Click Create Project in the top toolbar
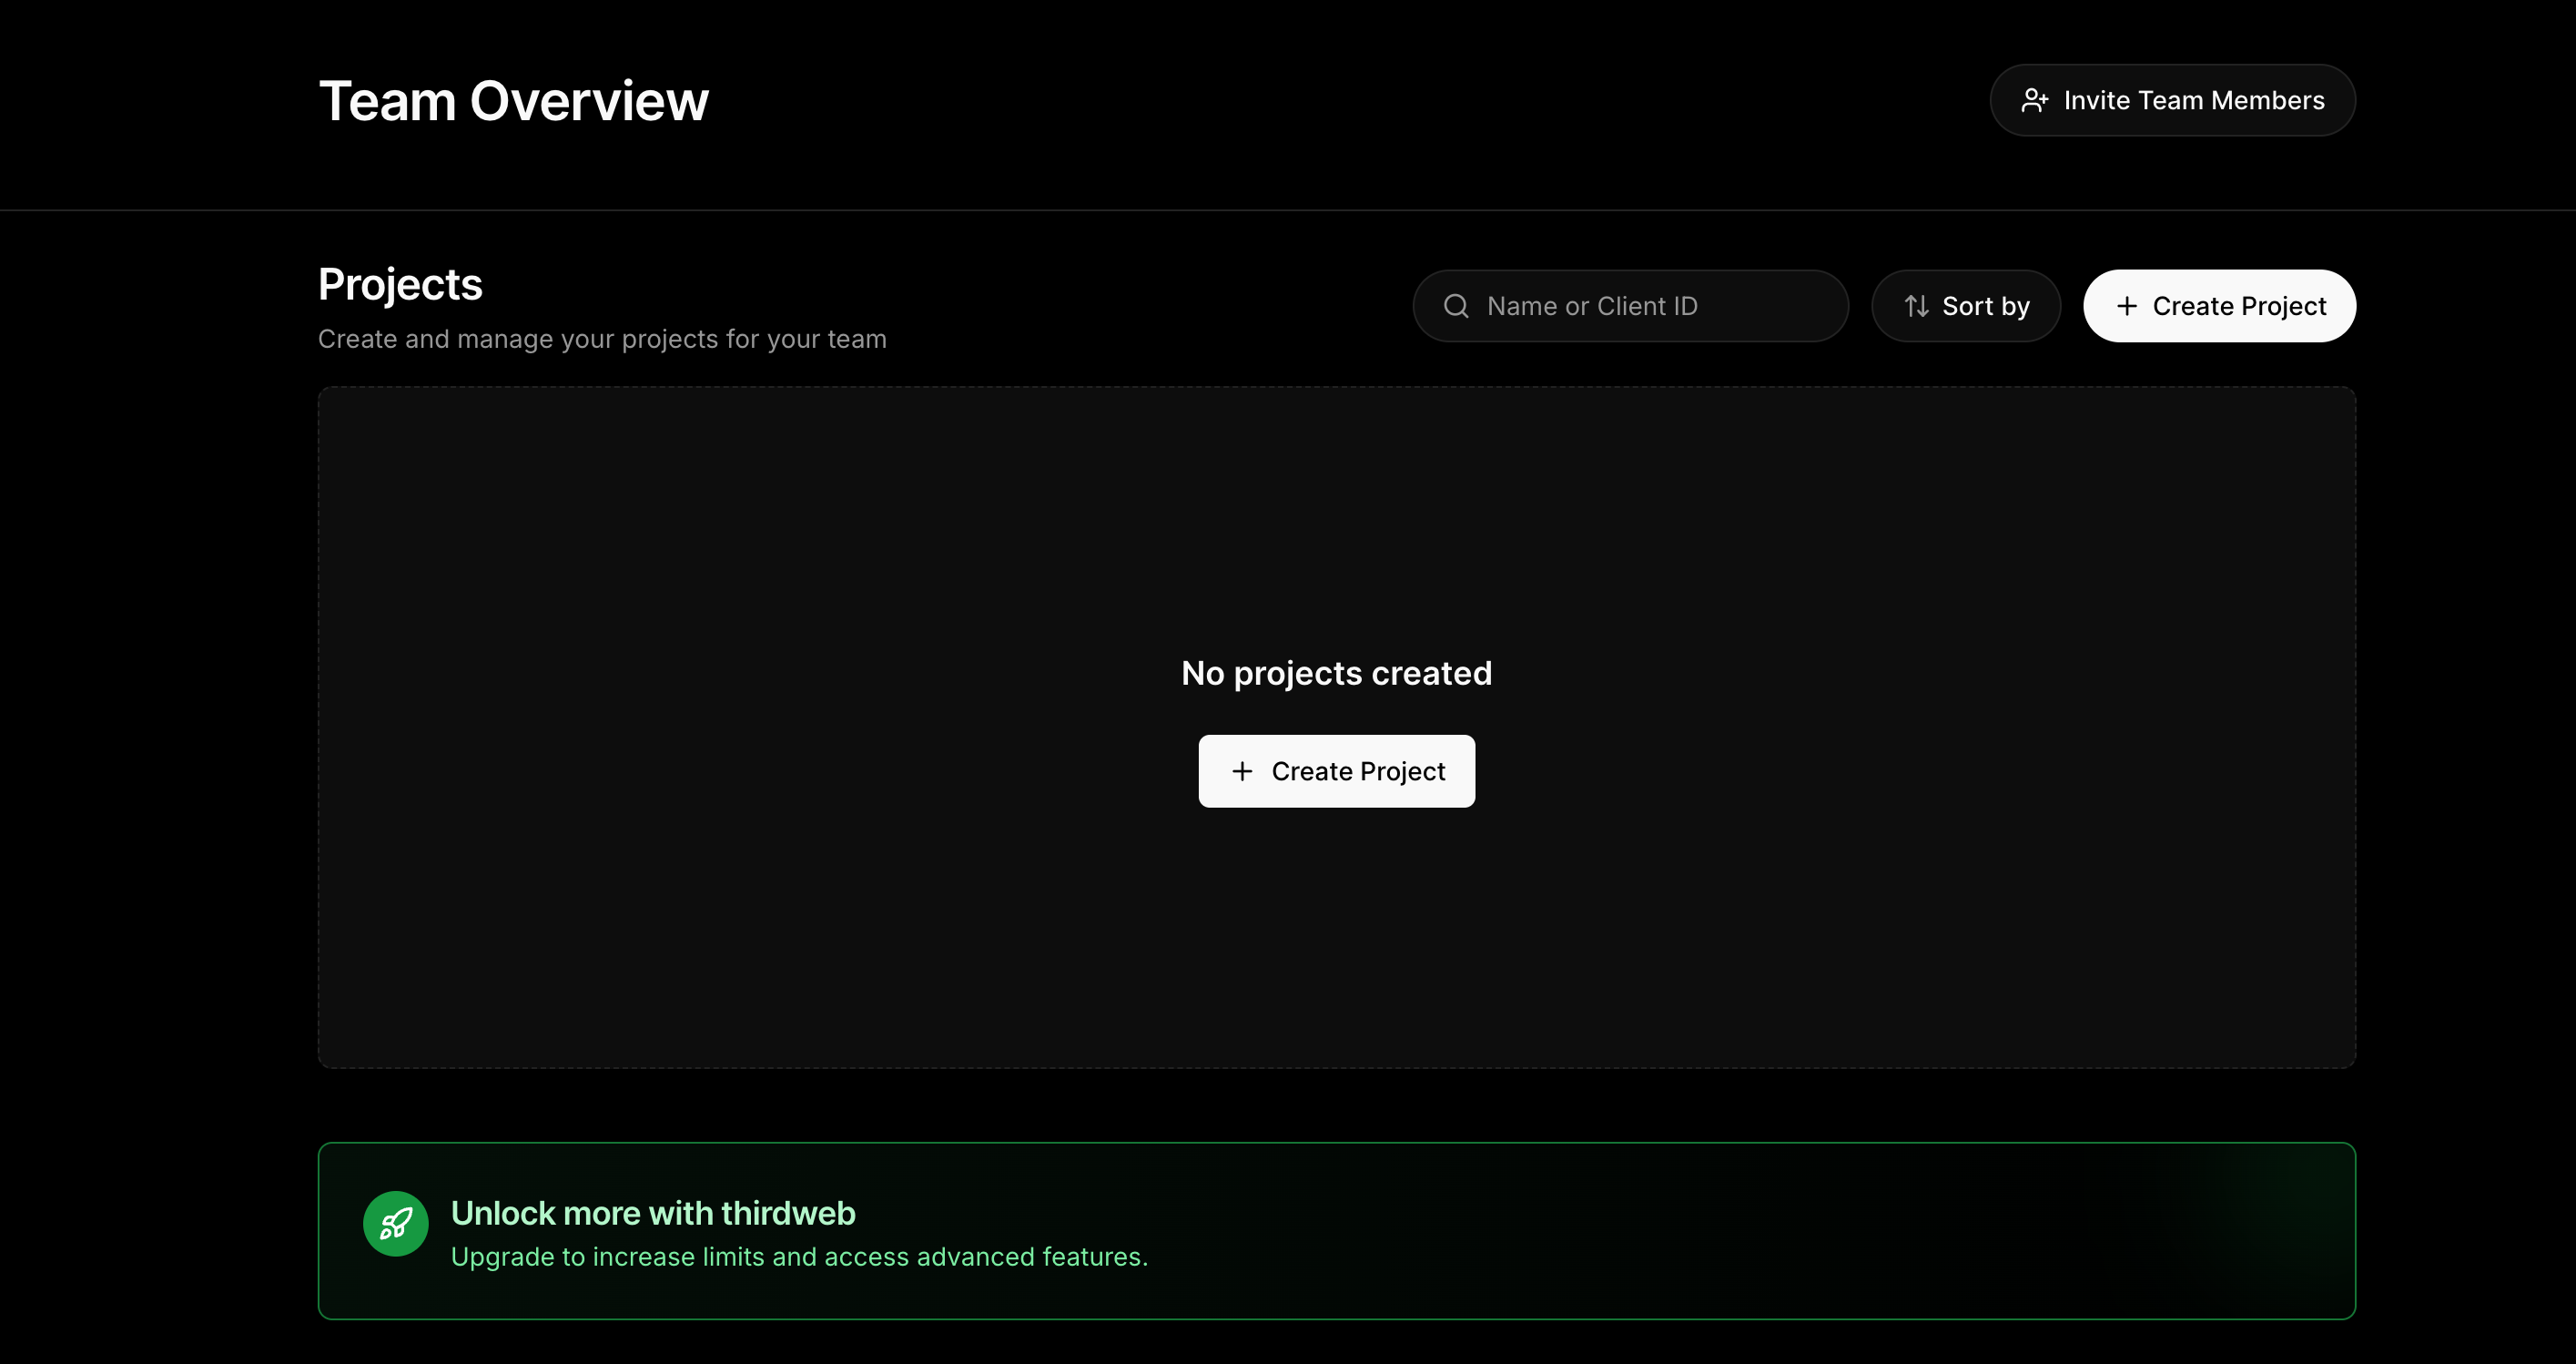This screenshot has height=1364, width=2576. click(2219, 306)
